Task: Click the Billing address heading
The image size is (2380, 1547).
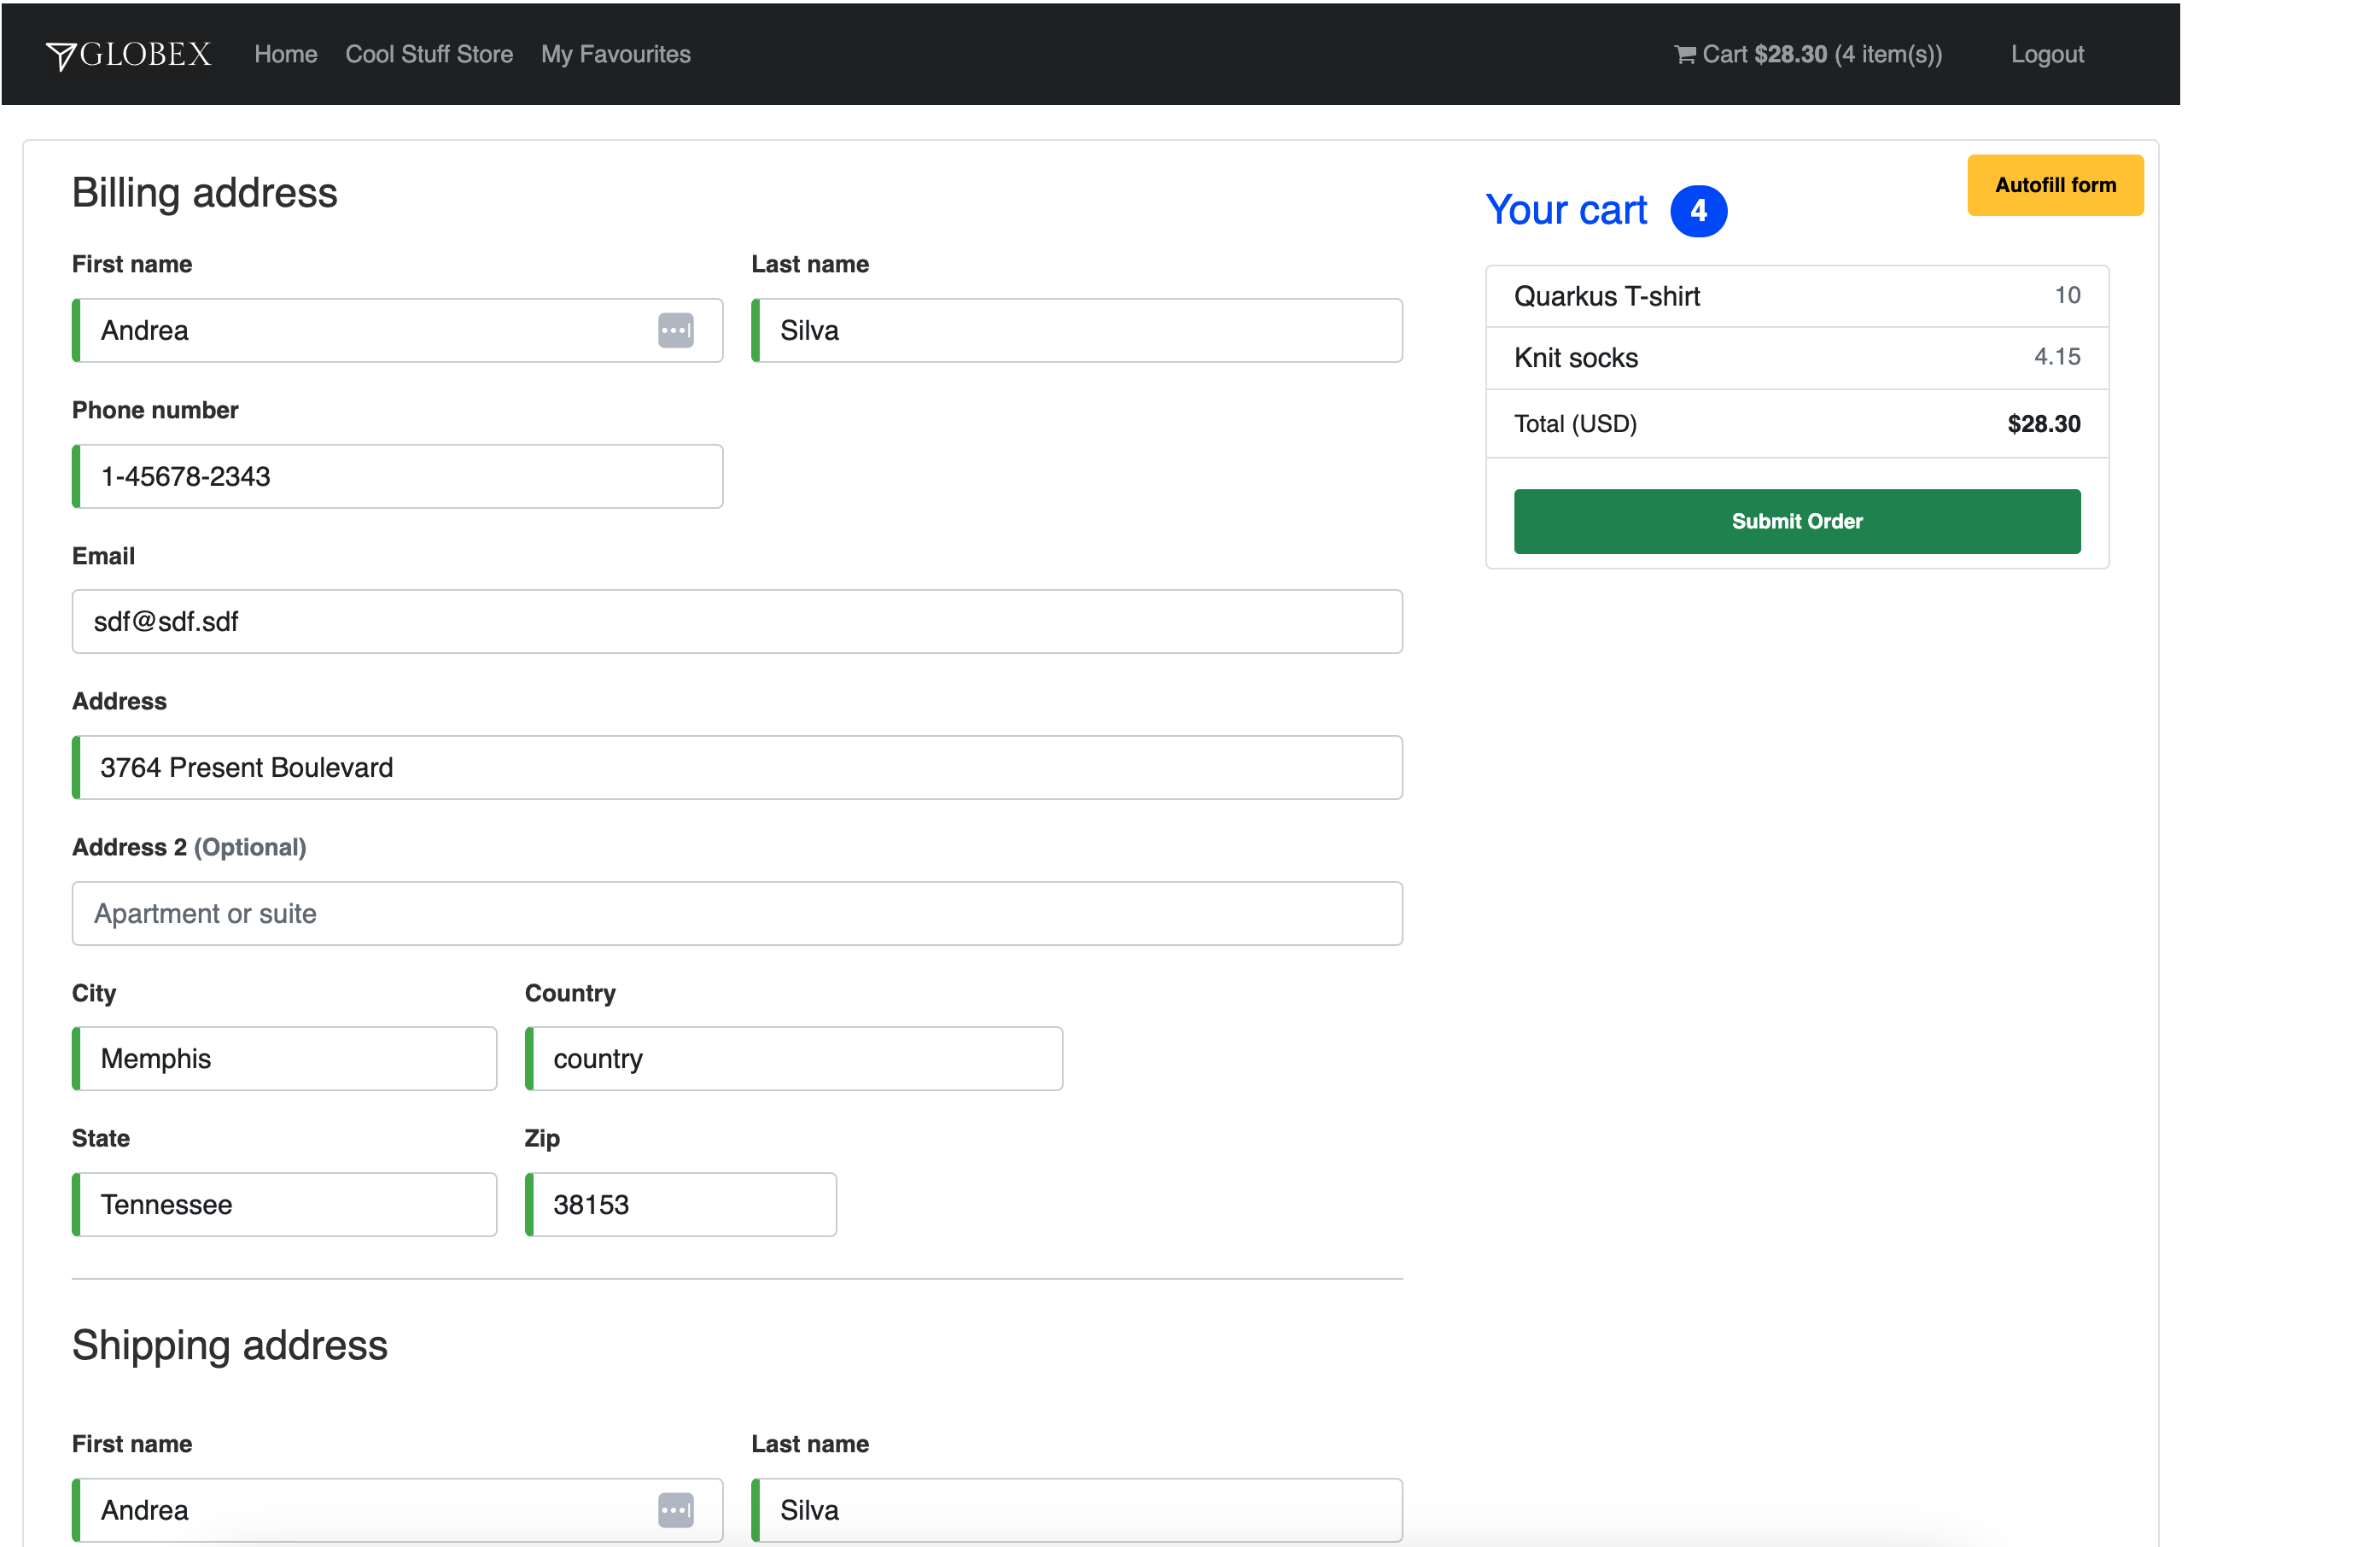Action: point(205,193)
